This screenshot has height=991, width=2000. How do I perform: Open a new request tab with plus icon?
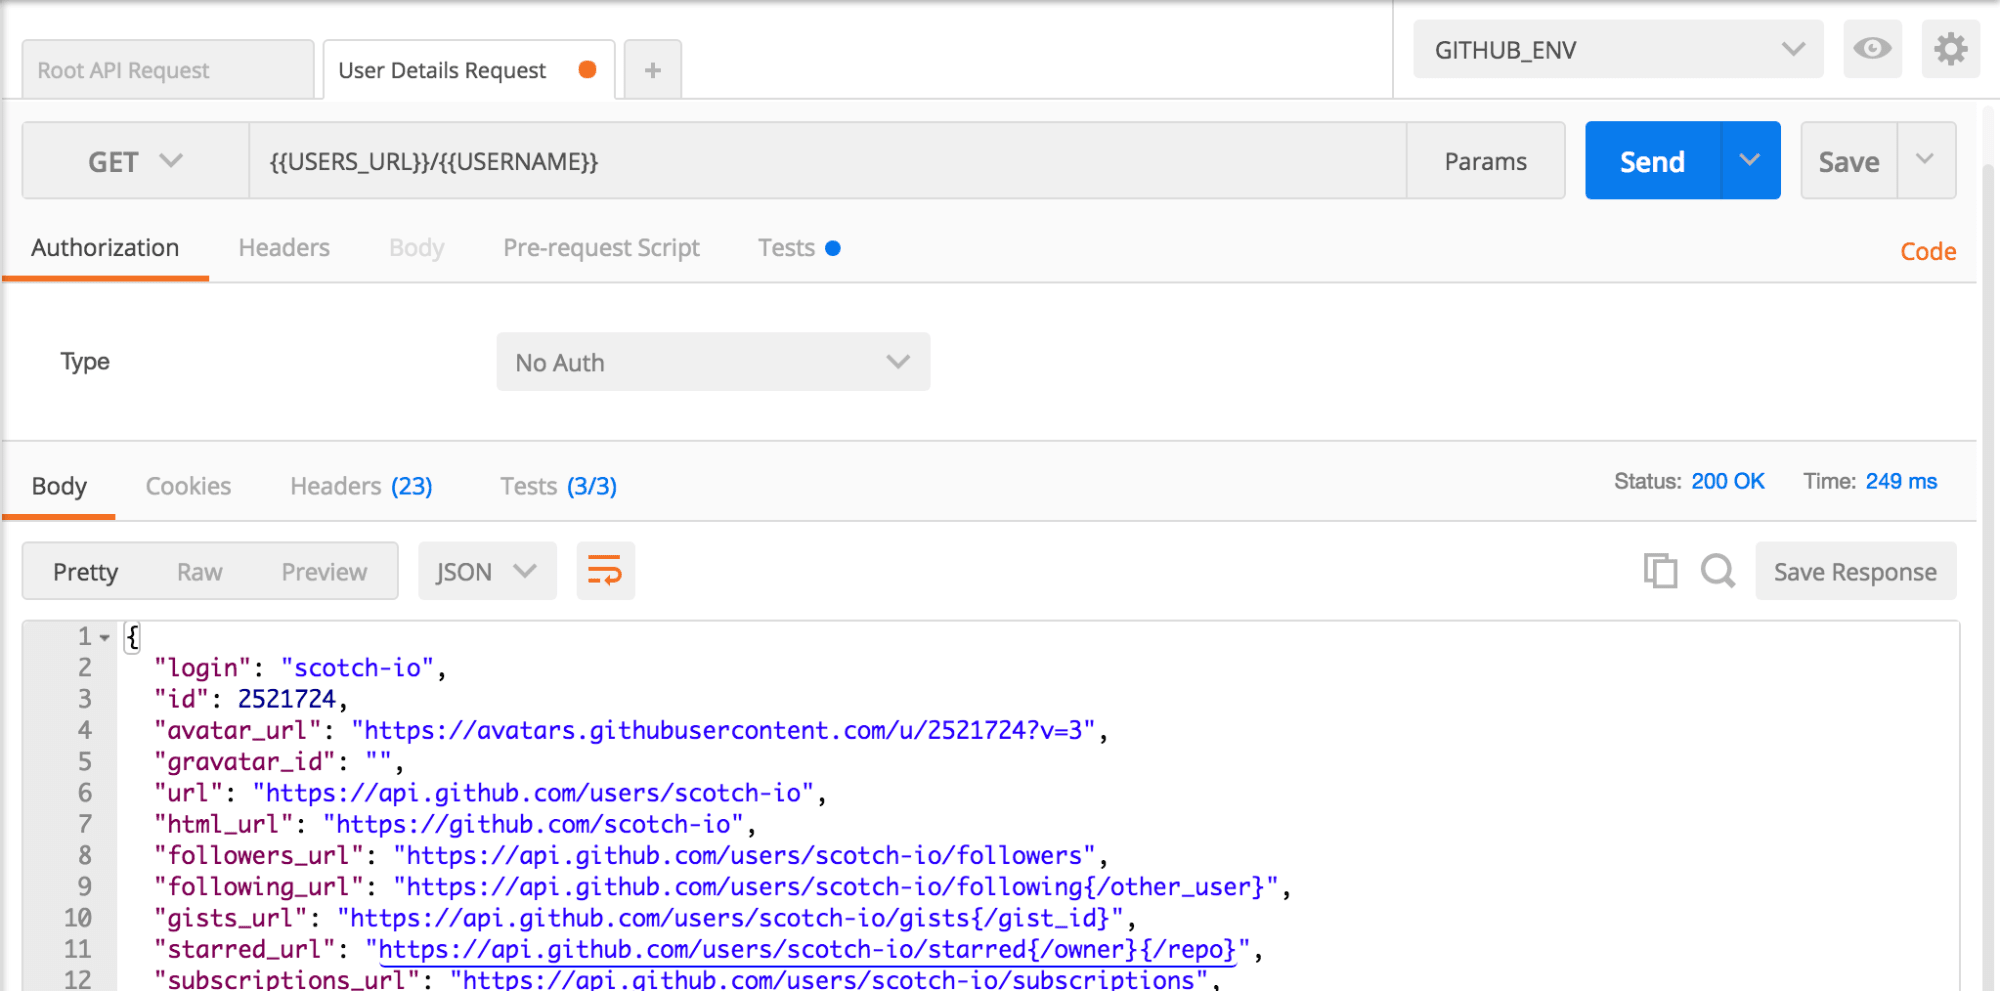[653, 70]
